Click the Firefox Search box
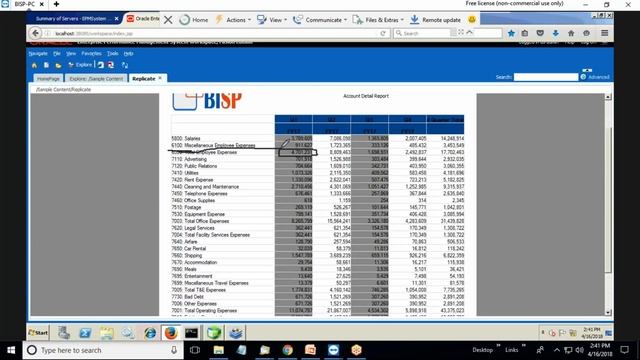Screen dimensions: 640x360 click(x=424, y=33)
